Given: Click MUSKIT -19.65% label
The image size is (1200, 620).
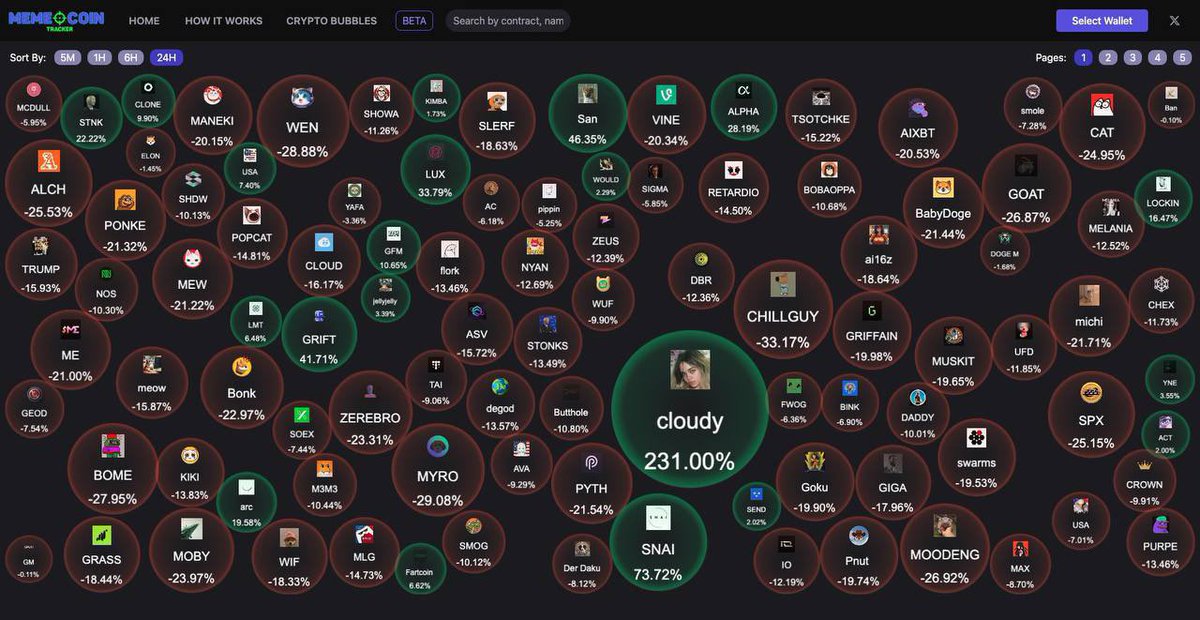Looking at the screenshot, I should [x=953, y=371].
